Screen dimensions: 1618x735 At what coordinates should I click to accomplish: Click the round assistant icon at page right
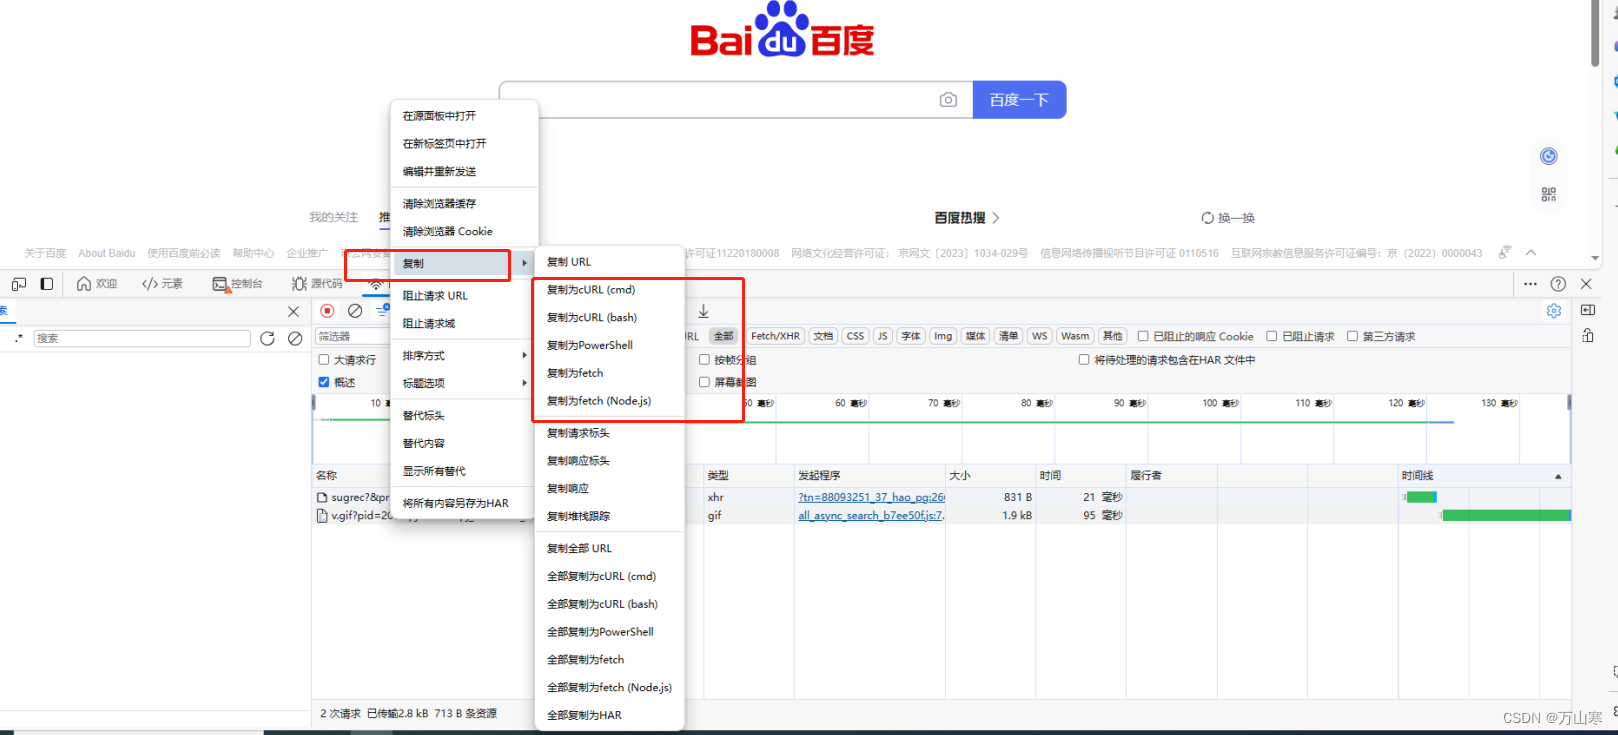click(x=1549, y=156)
